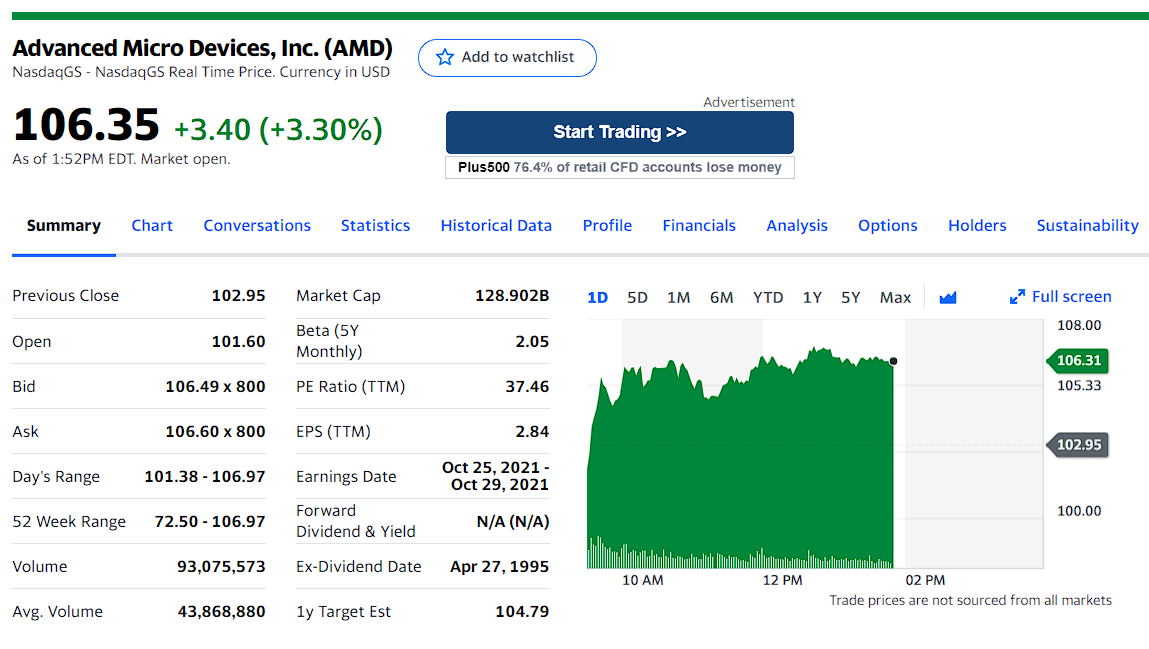Viewport: 1149px width, 649px height.
Task: Click the 102.95 previous close marker on chart
Action: (1077, 445)
